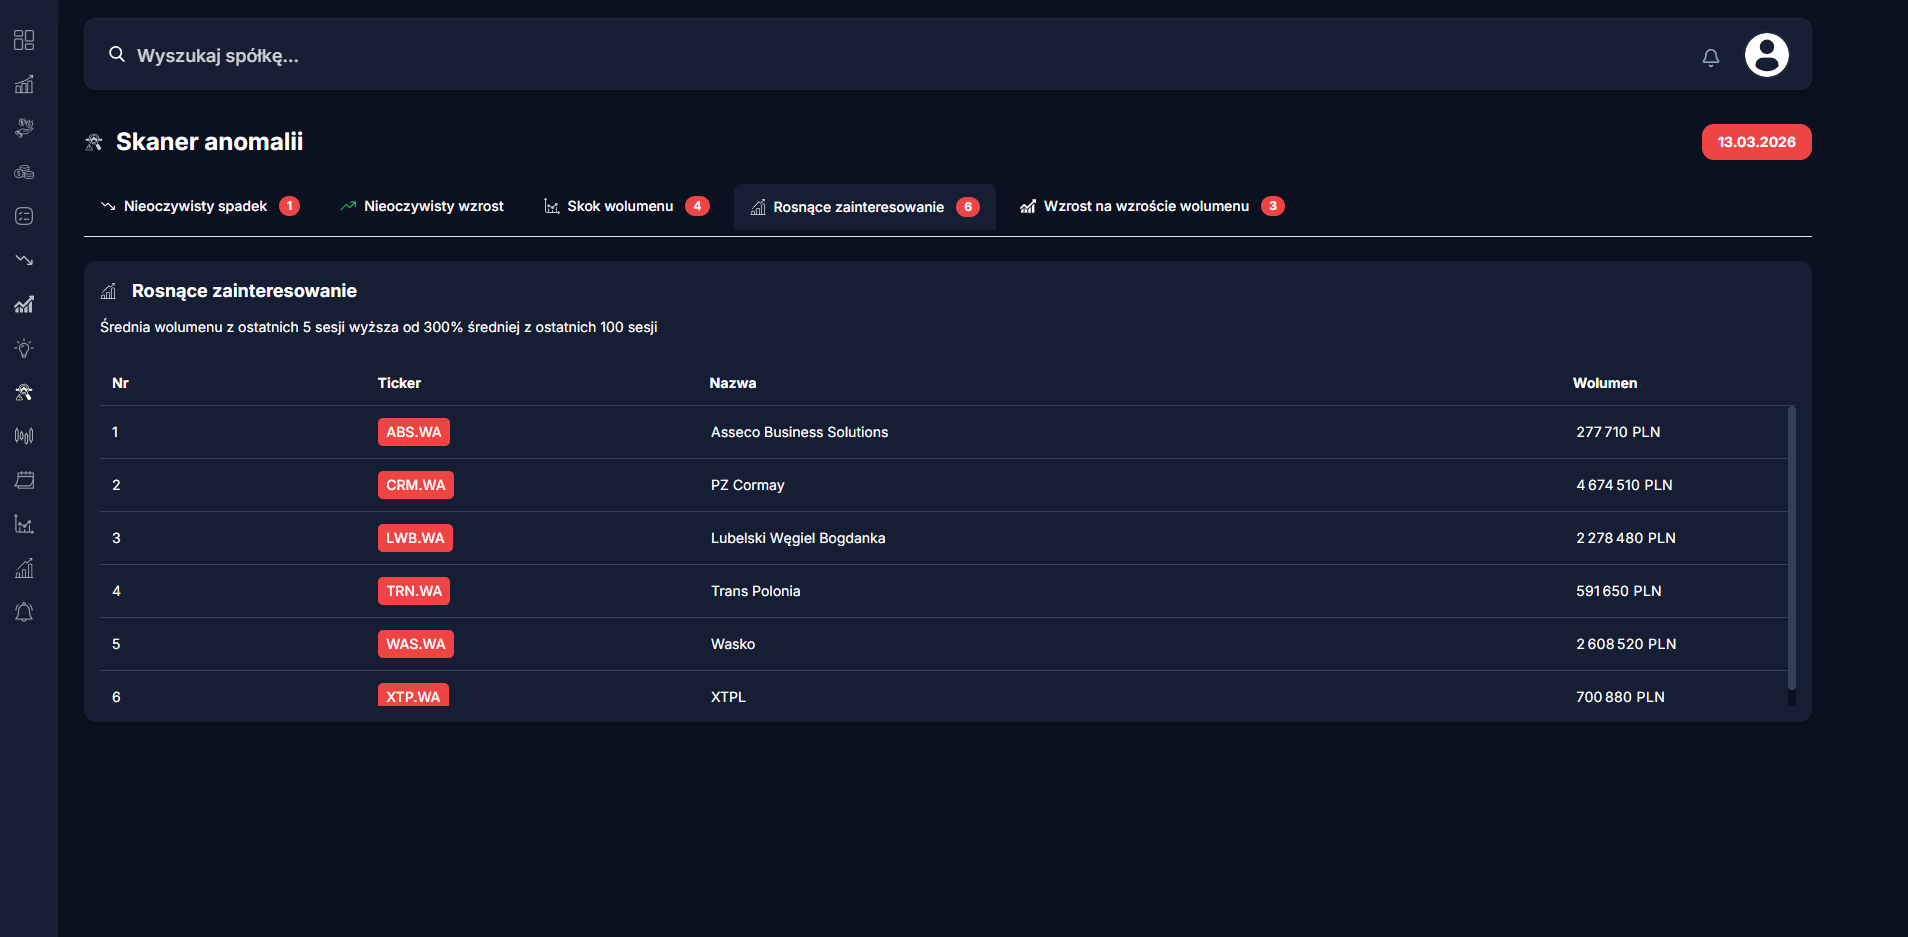Switch to Nieoczywisty wzrost tab

coord(421,206)
